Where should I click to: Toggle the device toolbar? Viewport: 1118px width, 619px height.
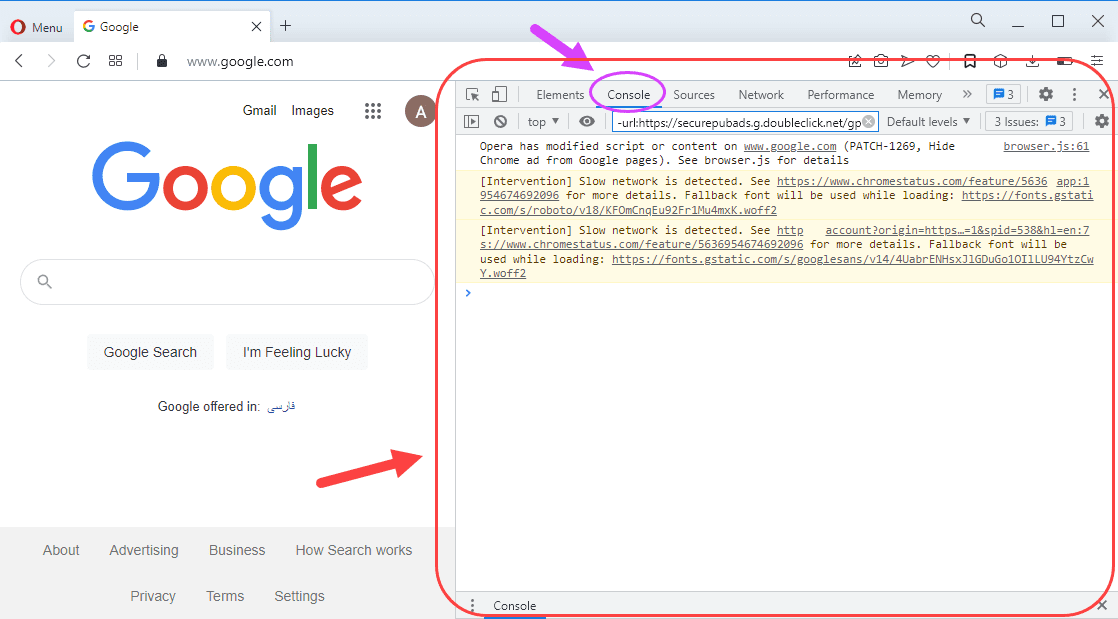[x=499, y=94]
